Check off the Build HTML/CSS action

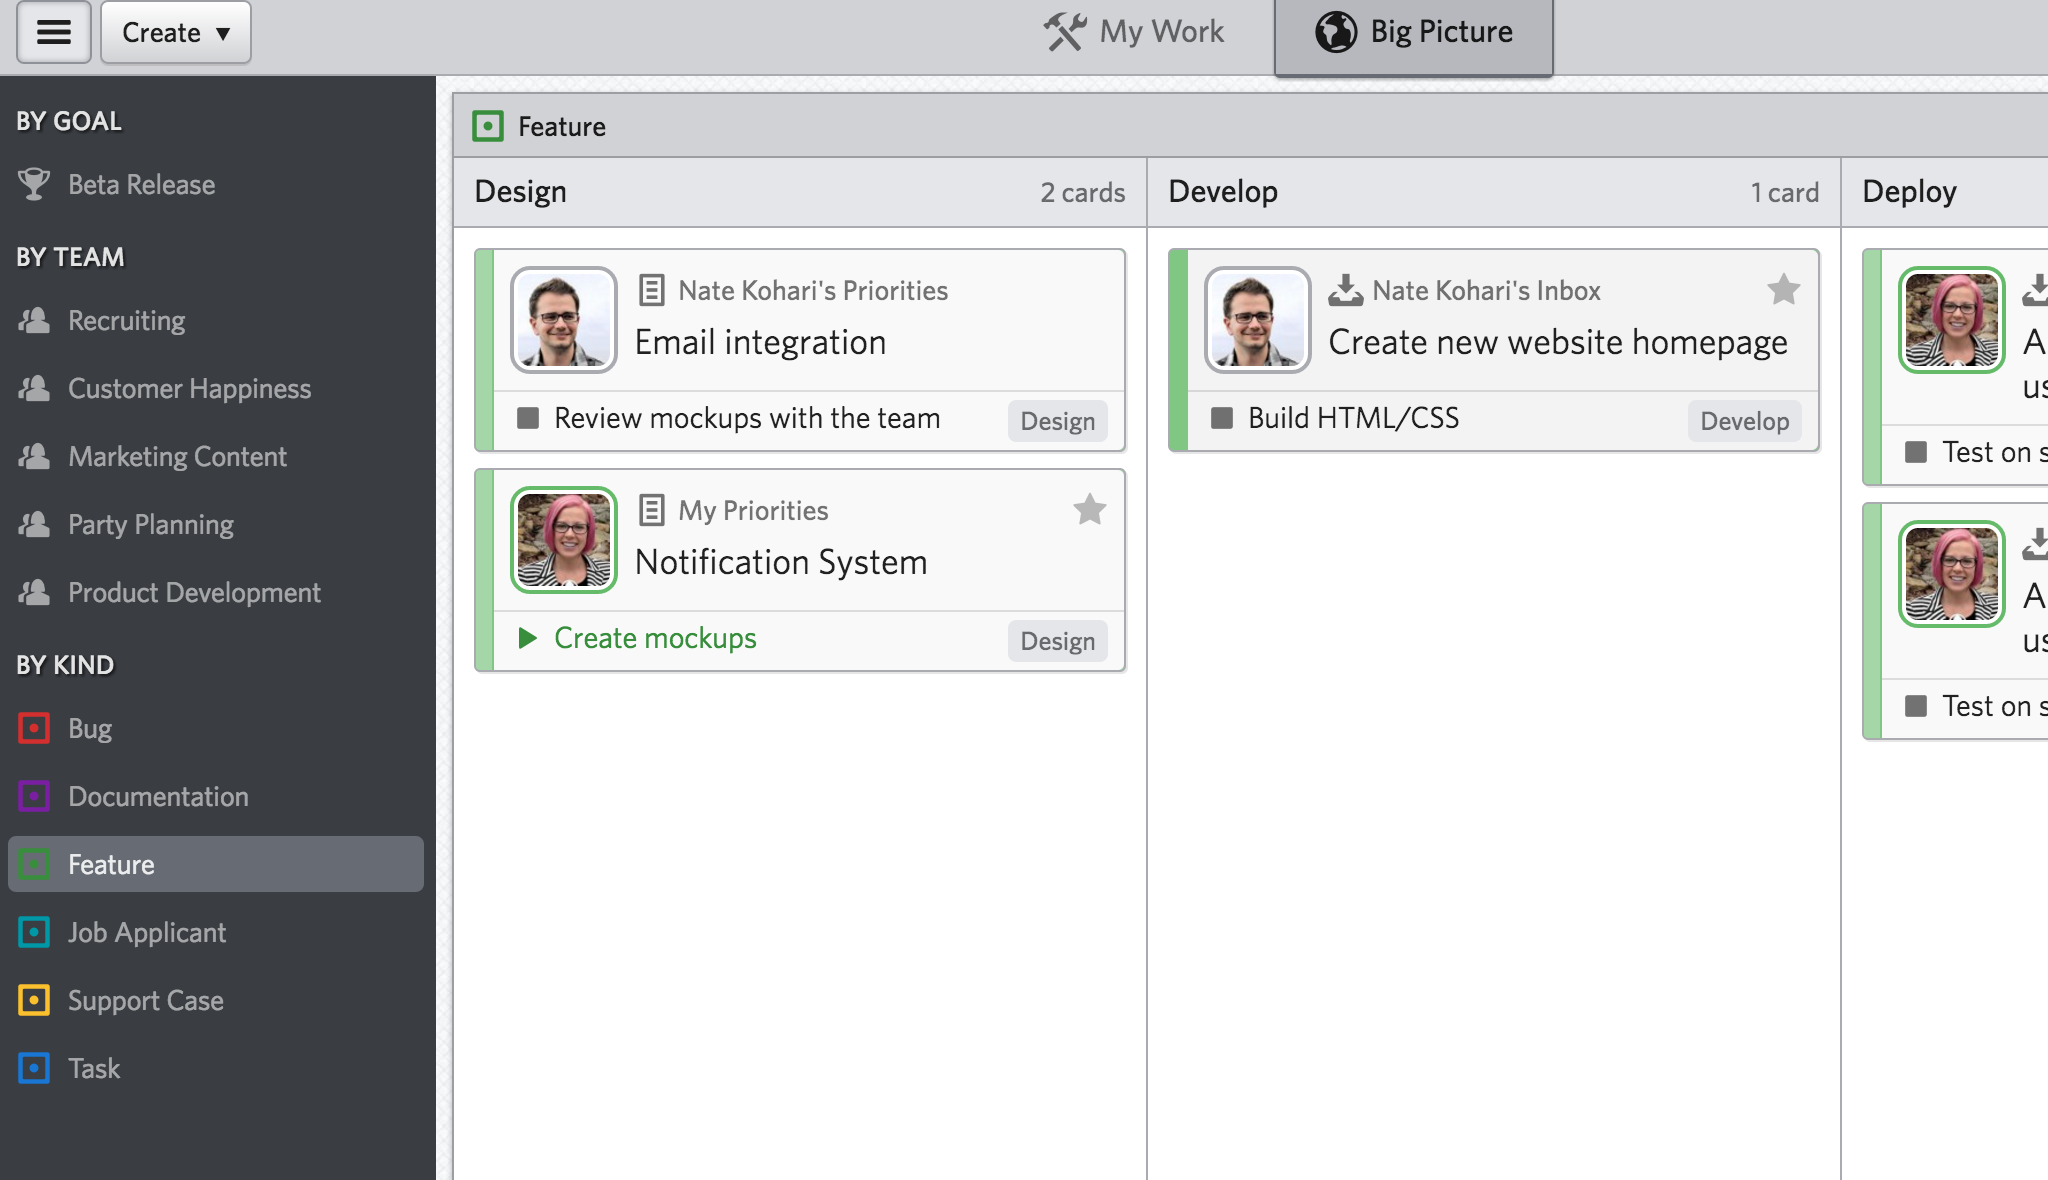pos(1222,418)
